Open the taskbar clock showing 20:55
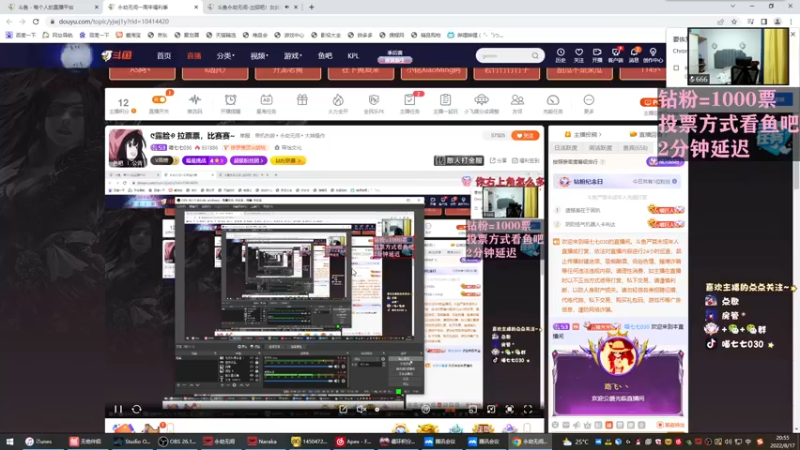The image size is (800, 450). point(783,441)
